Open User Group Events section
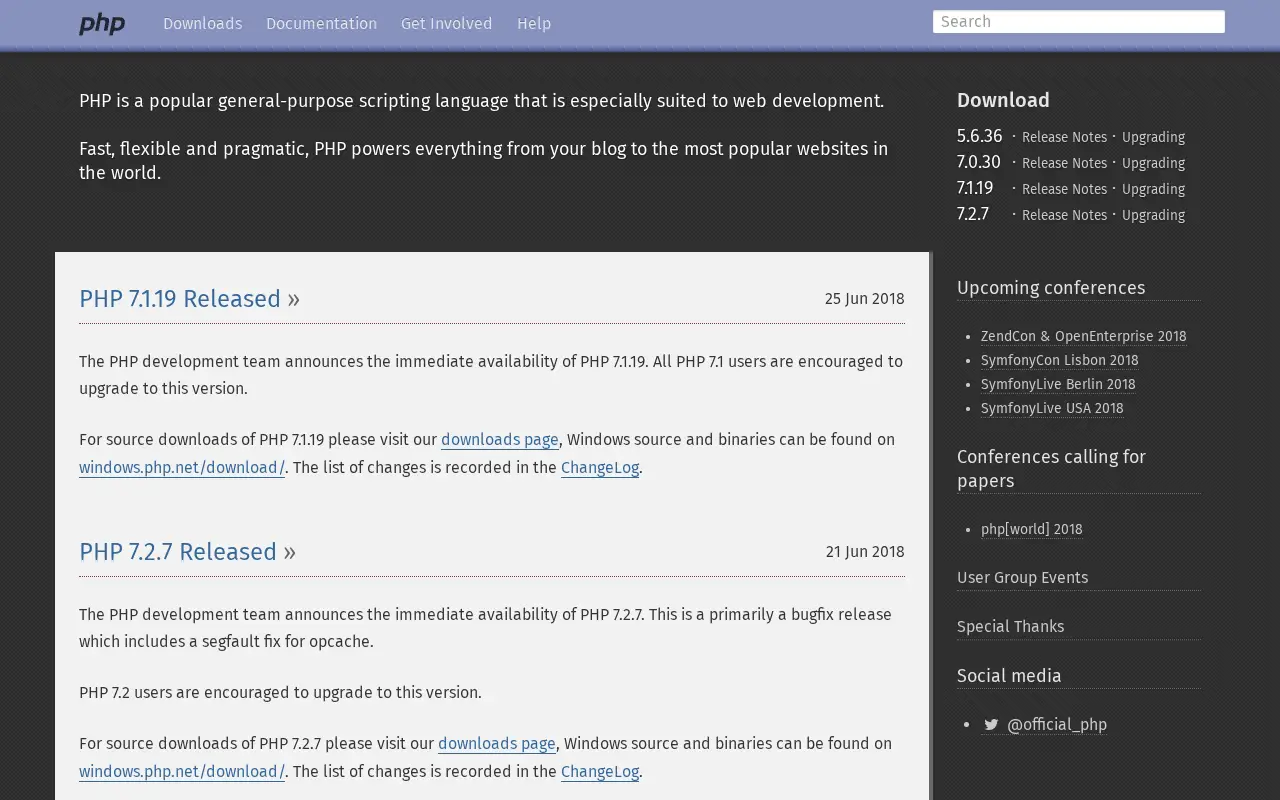 [1022, 578]
